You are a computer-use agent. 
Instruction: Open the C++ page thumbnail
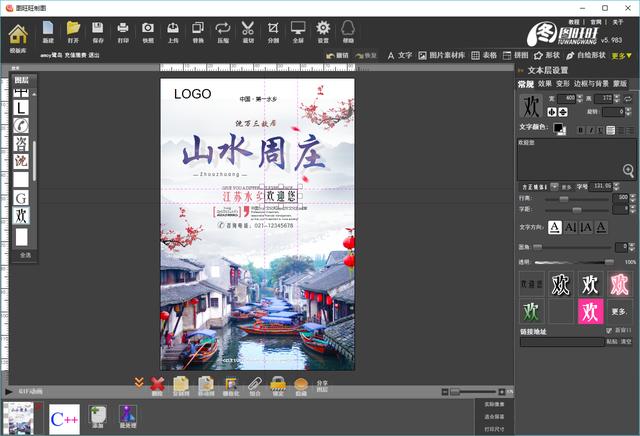point(64,419)
